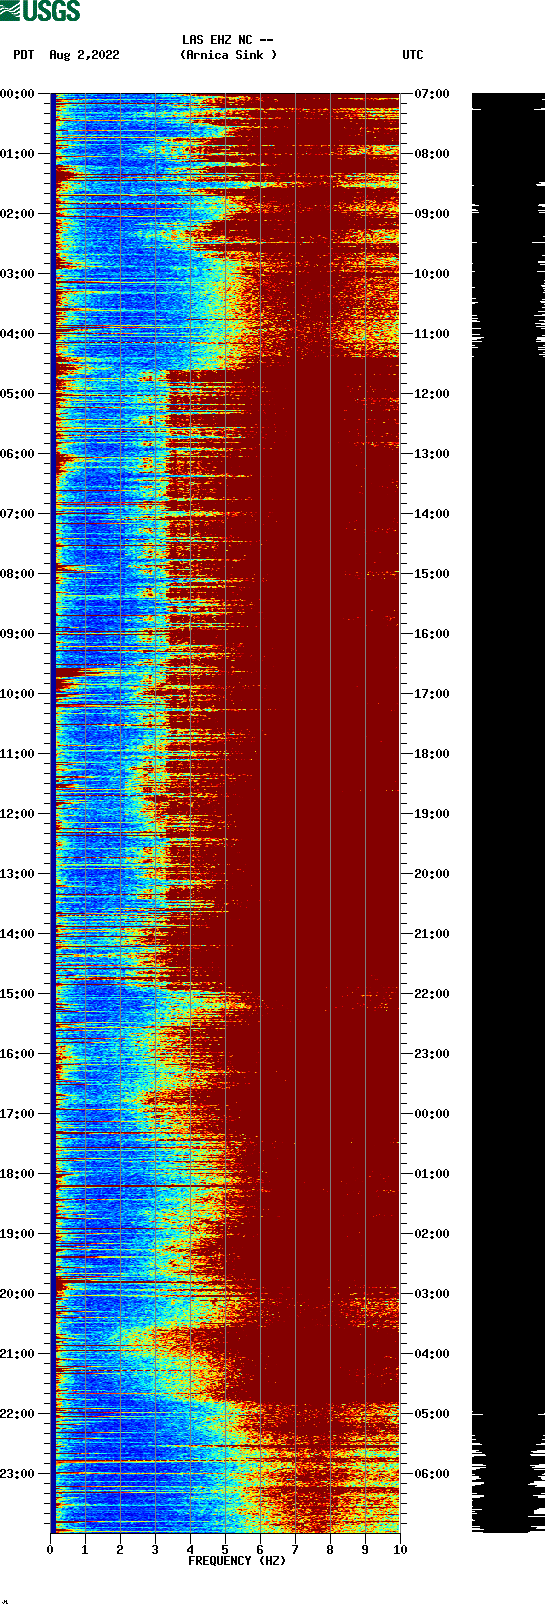
Task: Click 02:00 on the PDT time axis
Action: [18, 214]
